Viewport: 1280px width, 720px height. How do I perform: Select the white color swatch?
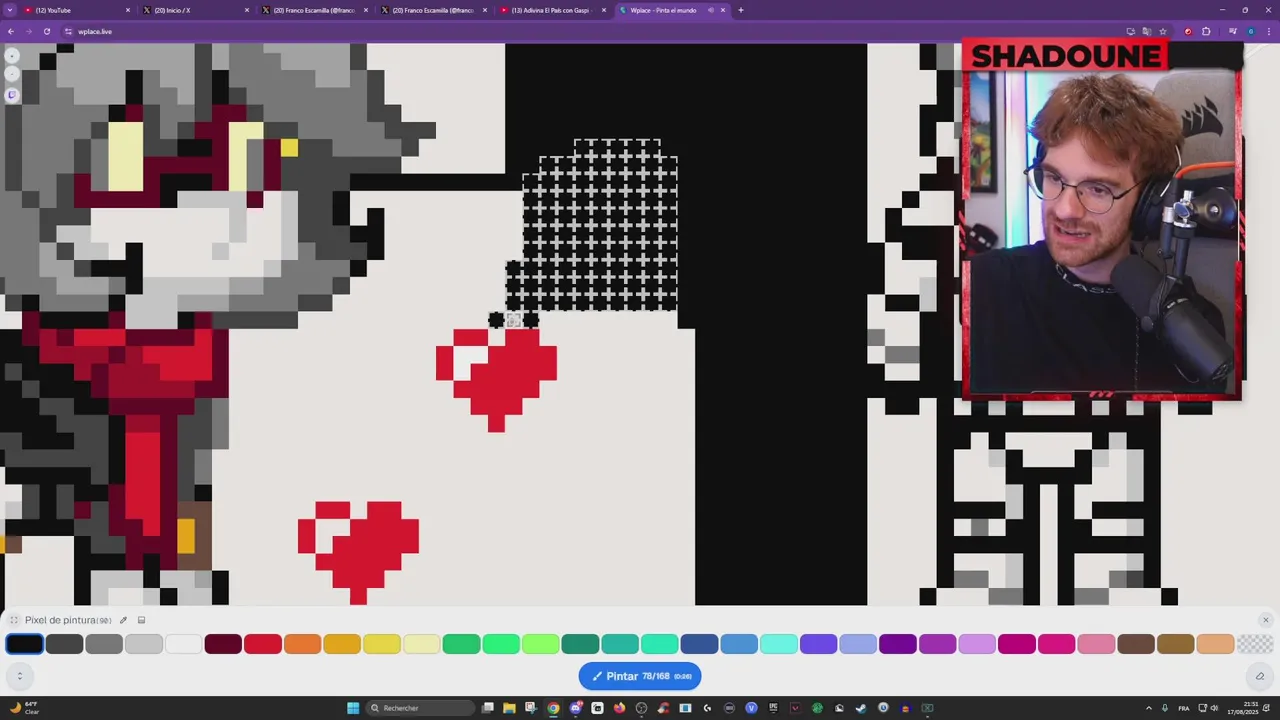click(183, 644)
